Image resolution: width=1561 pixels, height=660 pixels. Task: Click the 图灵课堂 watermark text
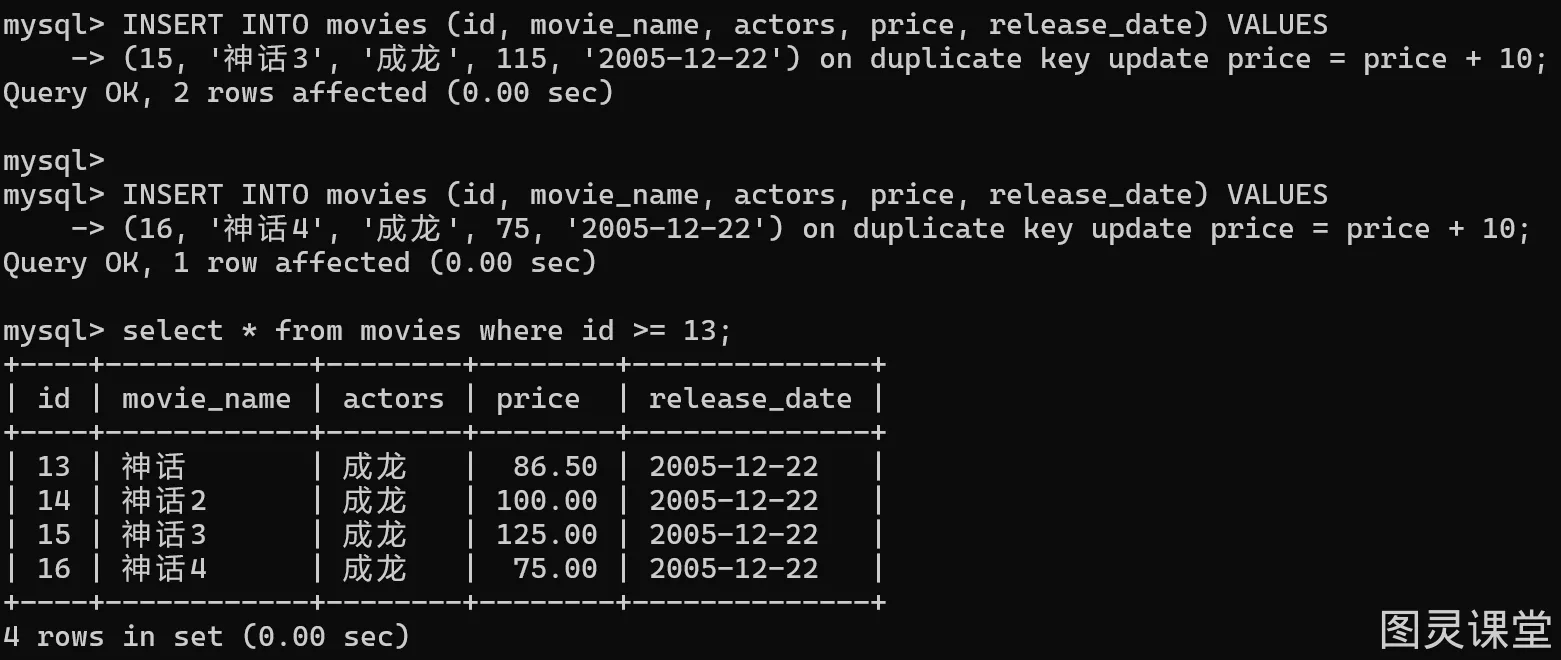pyautogui.click(x=1464, y=630)
